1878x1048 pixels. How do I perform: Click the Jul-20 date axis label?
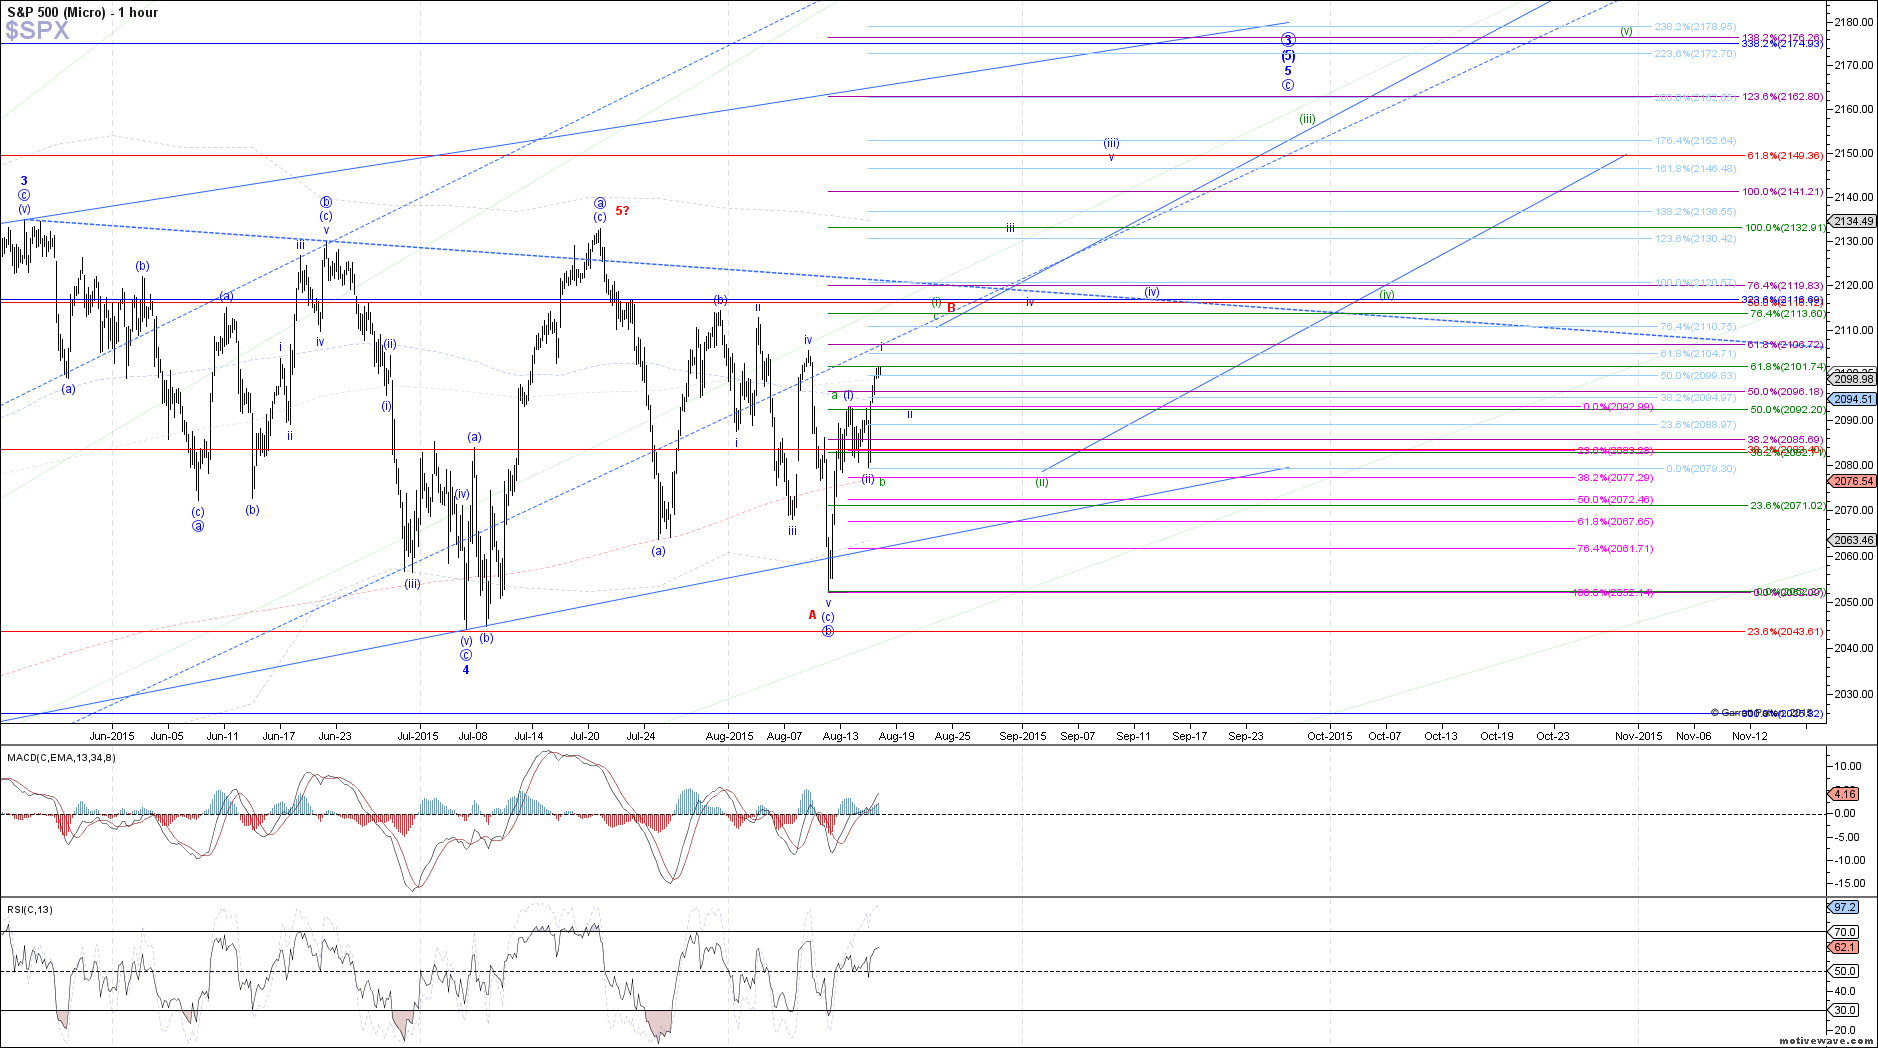click(585, 736)
